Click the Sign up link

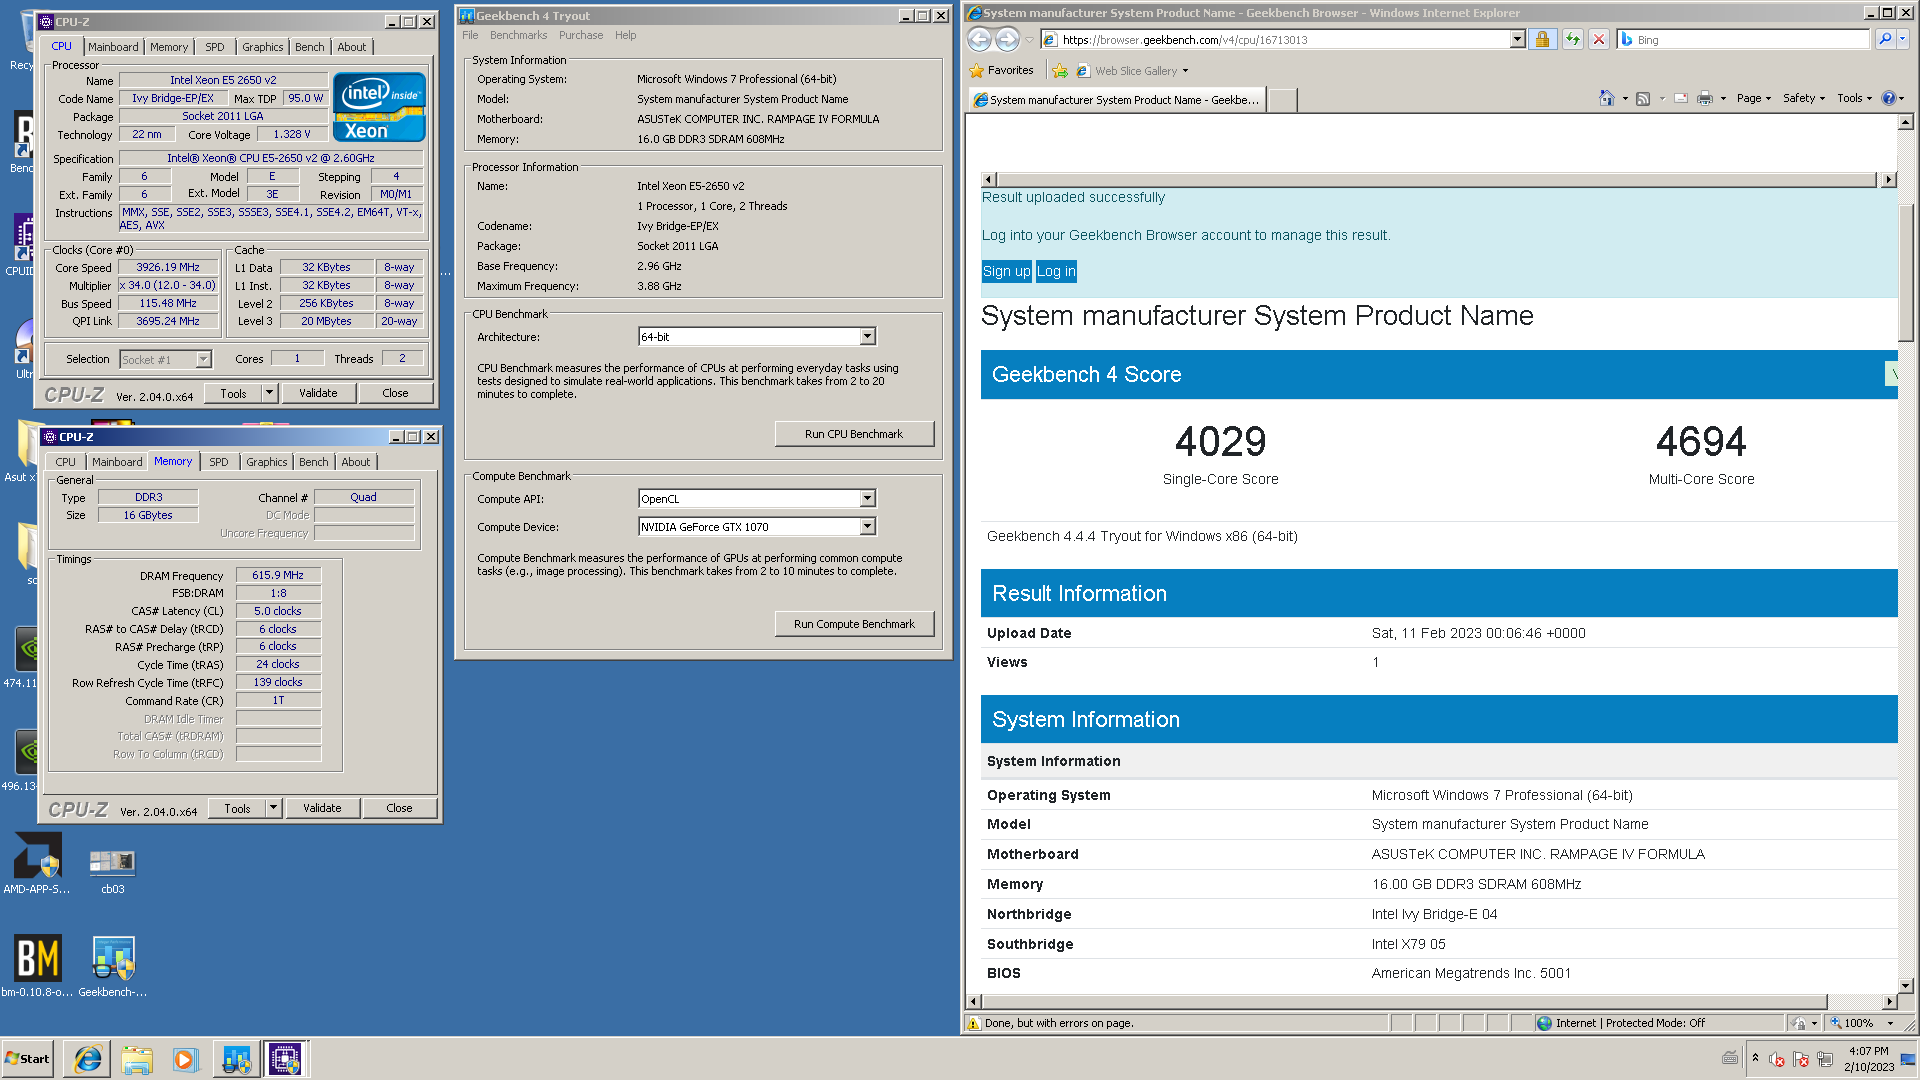coord(1006,271)
